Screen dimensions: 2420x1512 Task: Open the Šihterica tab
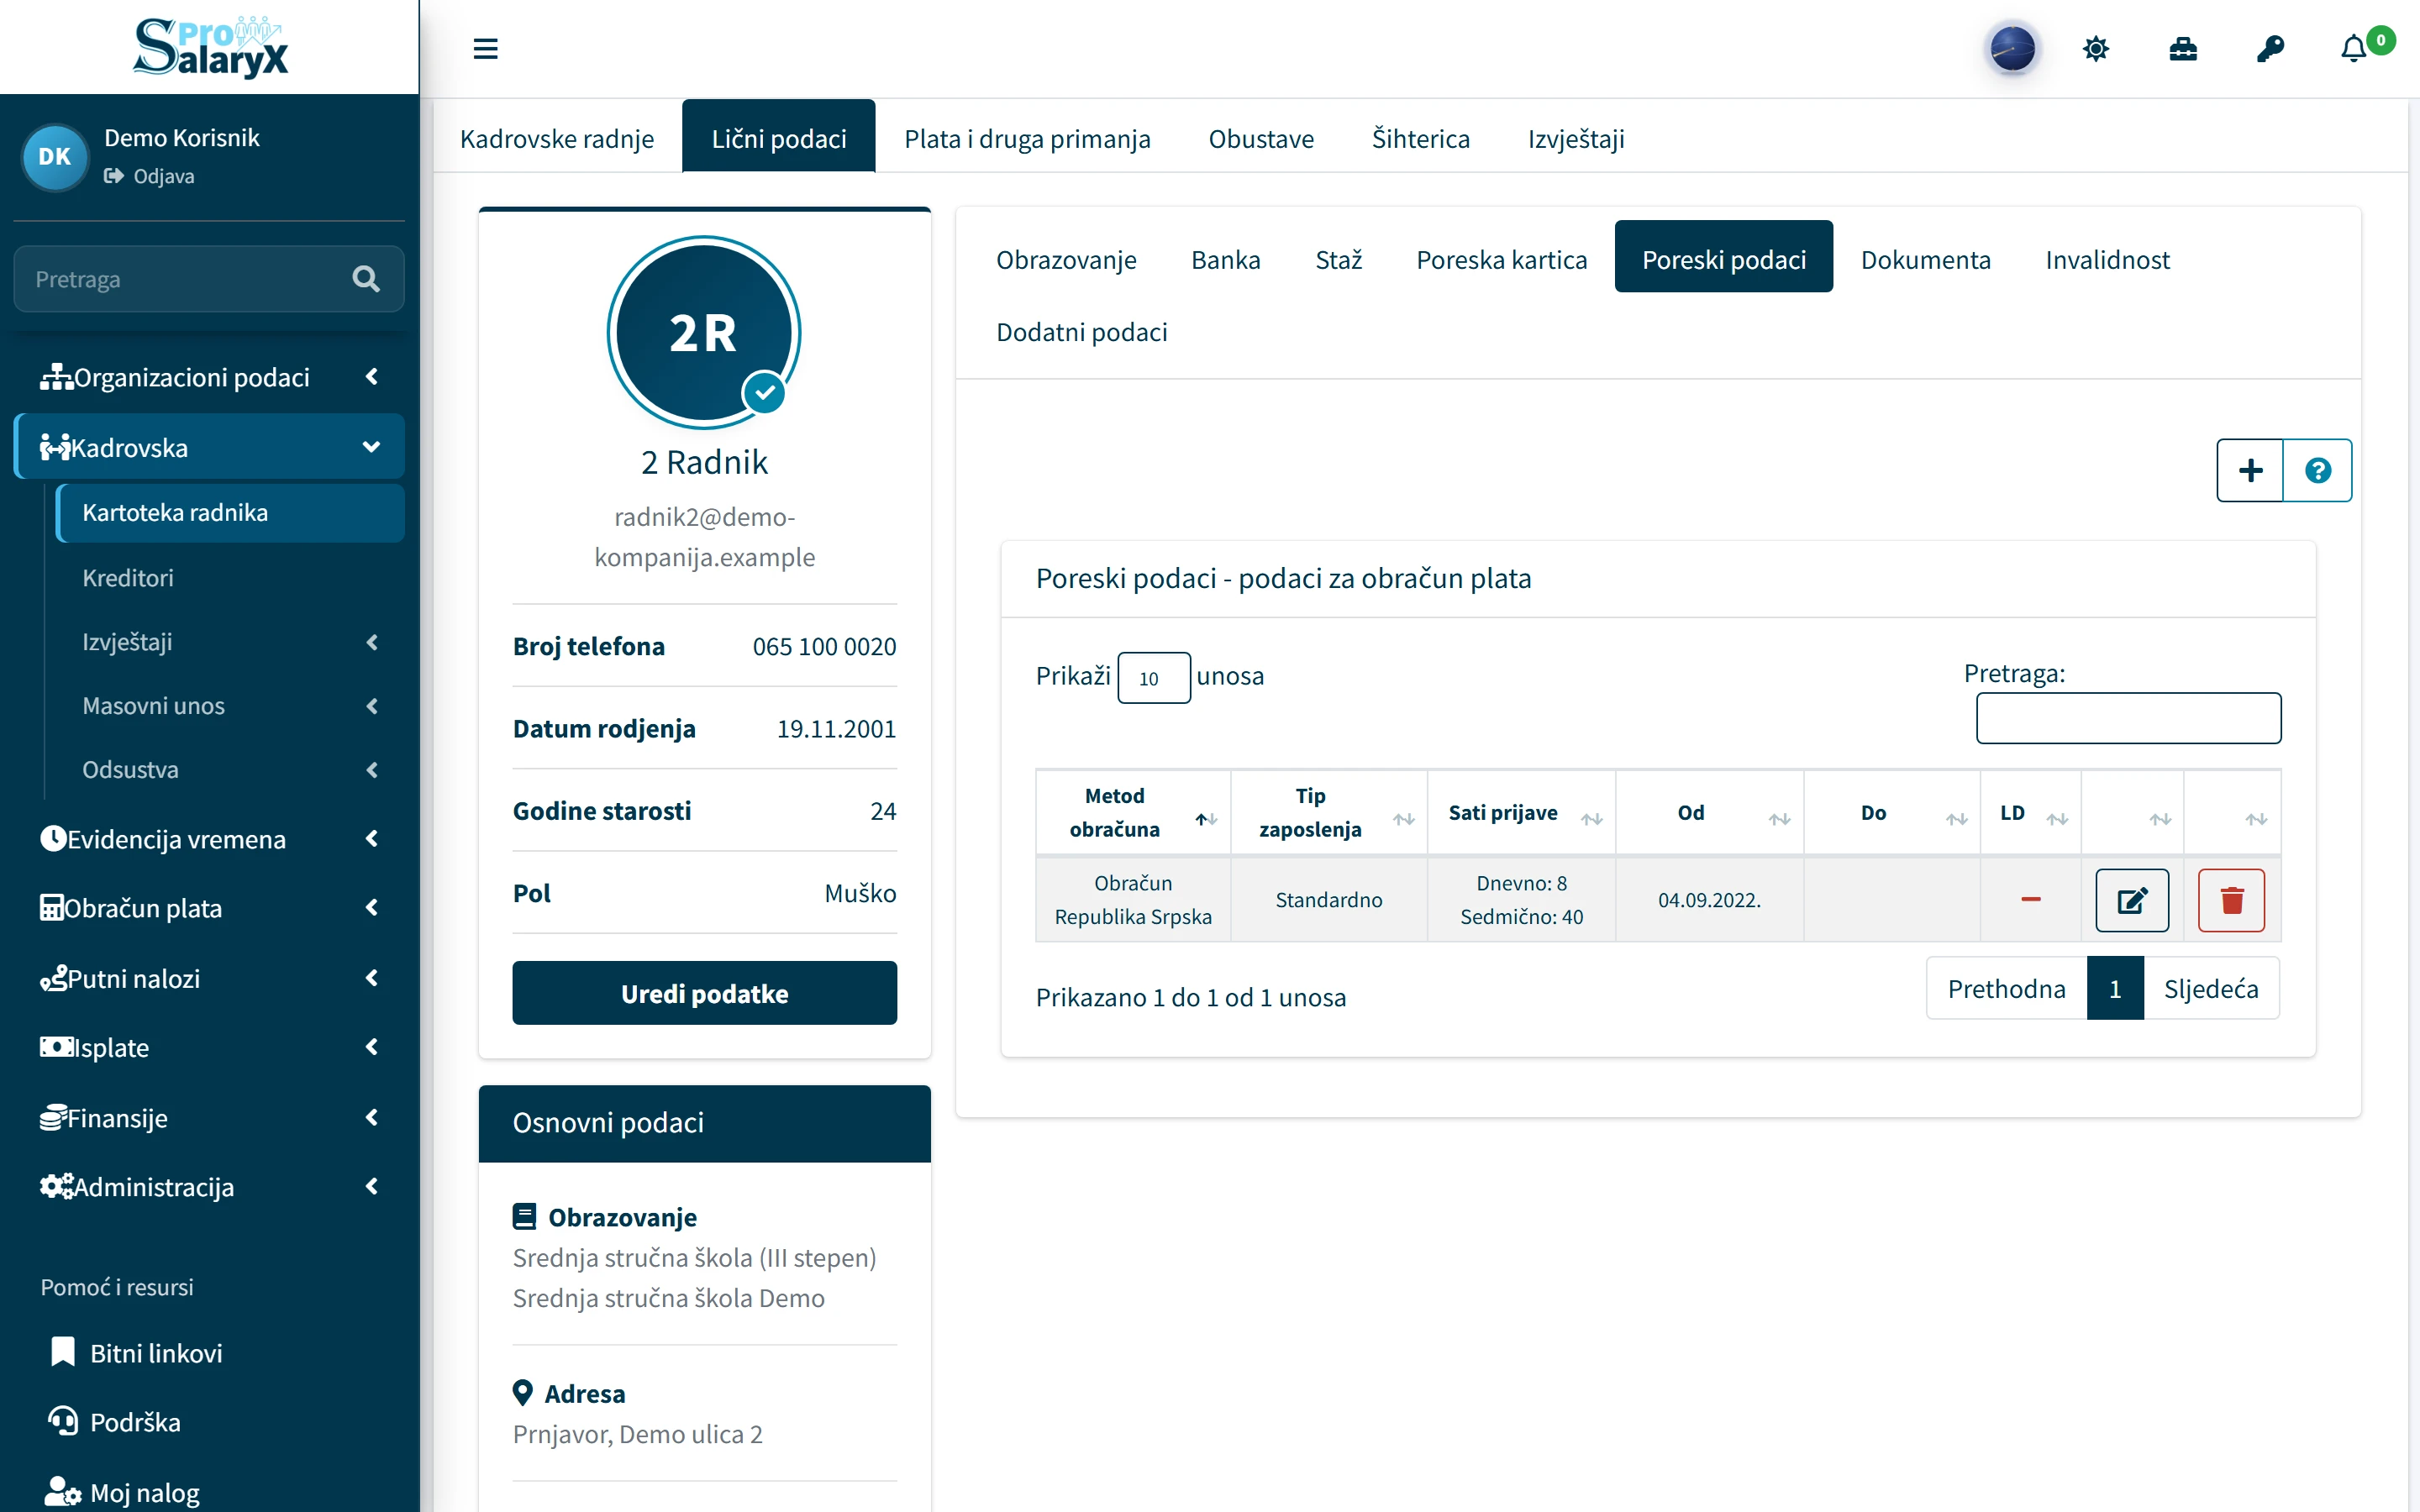pyautogui.click(x=1420, y=138)
